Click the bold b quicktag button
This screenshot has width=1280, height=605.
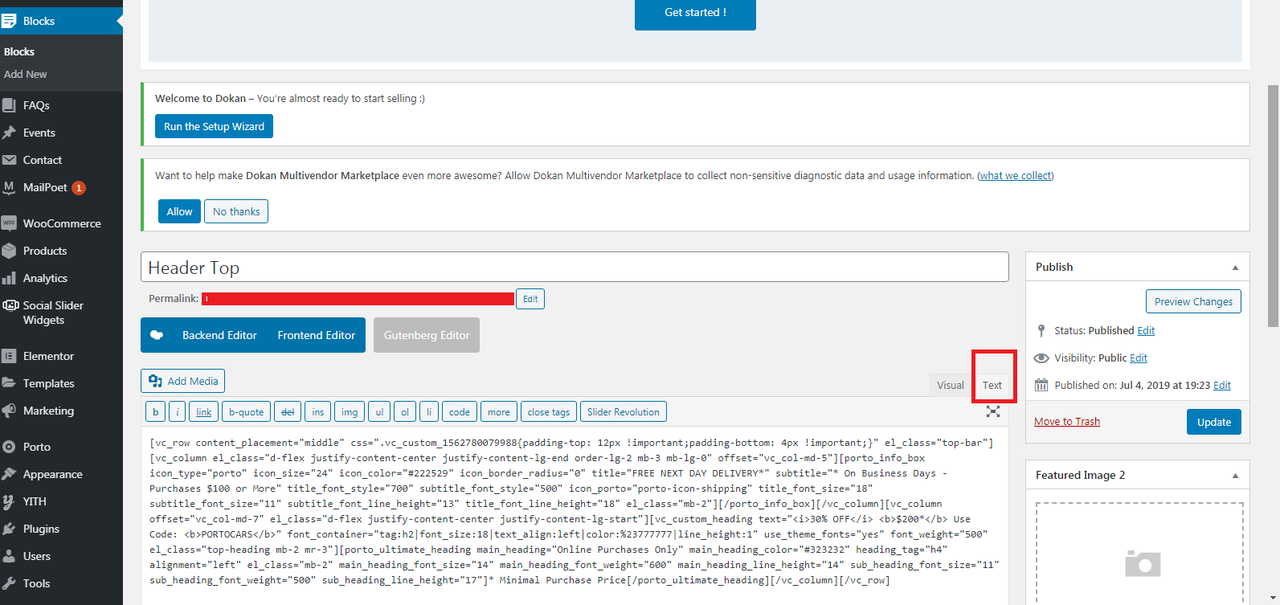(x=155, y=412)
